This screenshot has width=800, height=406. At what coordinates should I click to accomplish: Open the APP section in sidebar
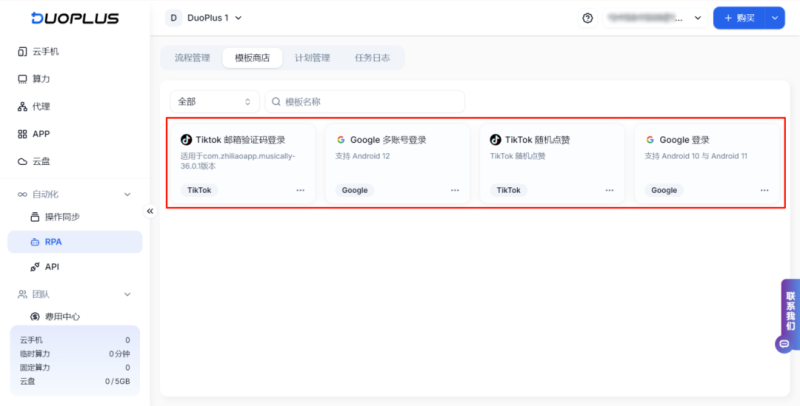[40, 133]
